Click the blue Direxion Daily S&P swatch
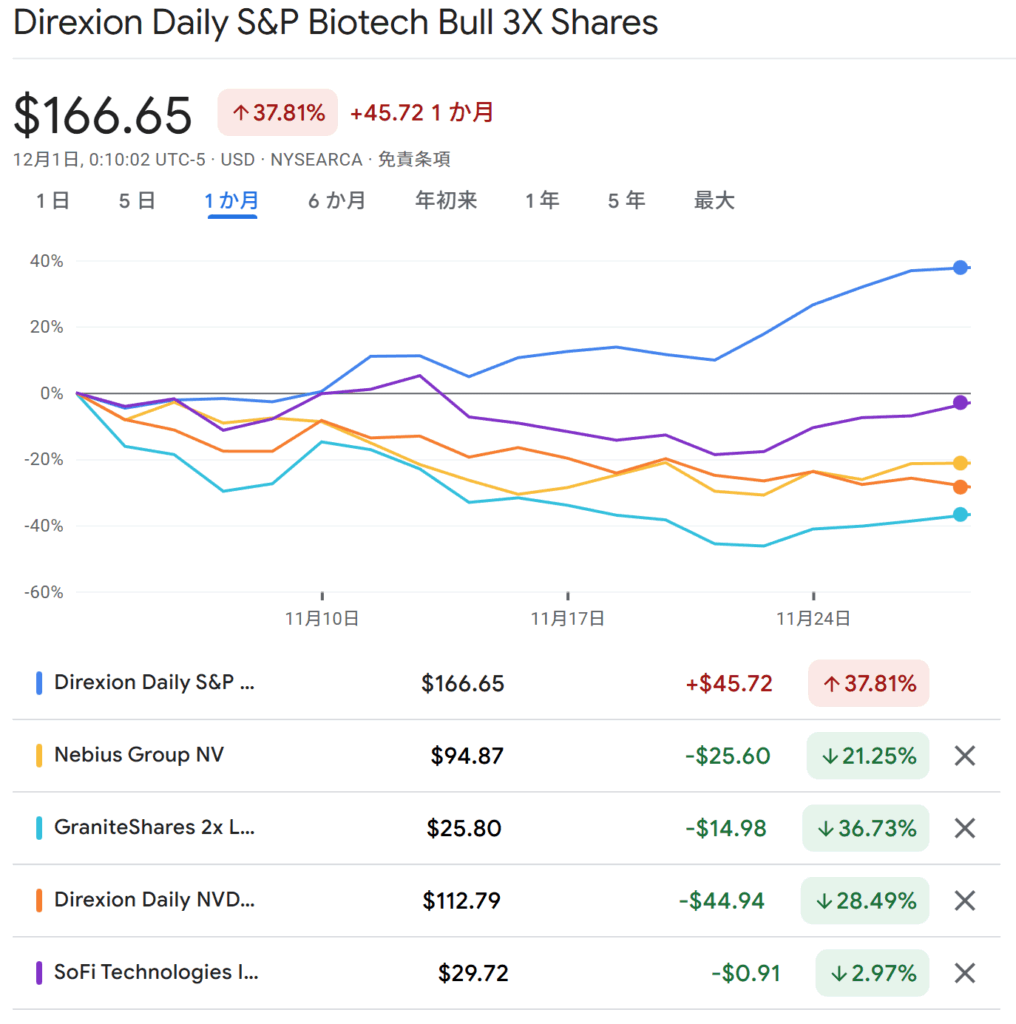 [38, 684]
